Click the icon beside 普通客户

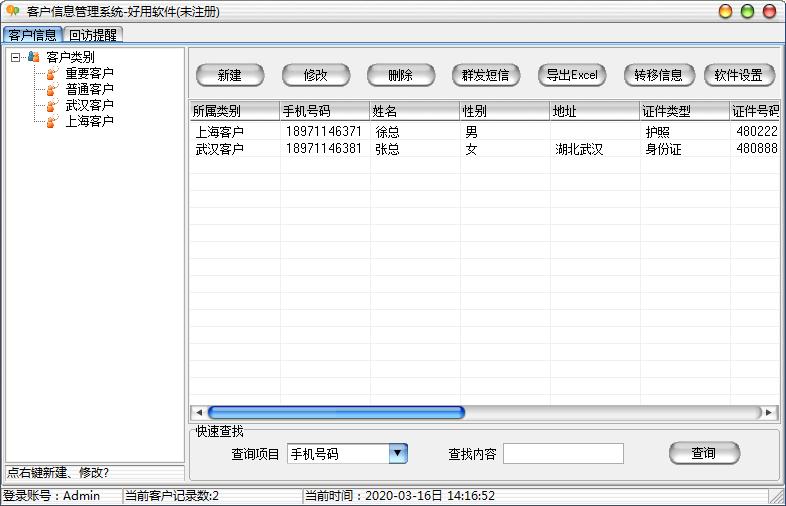(53, 90)
